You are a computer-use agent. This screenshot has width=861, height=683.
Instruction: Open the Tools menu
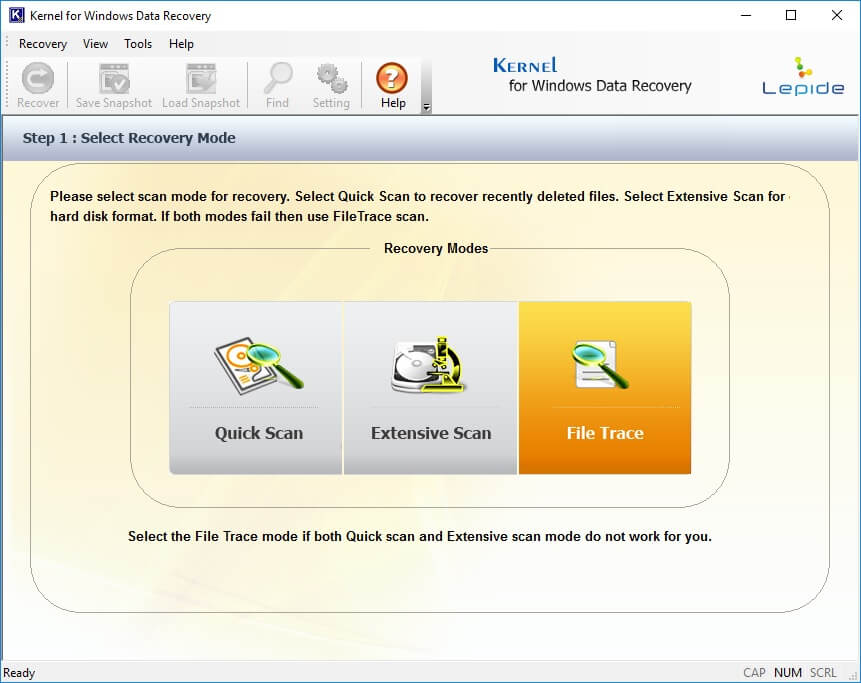[137, 44]
